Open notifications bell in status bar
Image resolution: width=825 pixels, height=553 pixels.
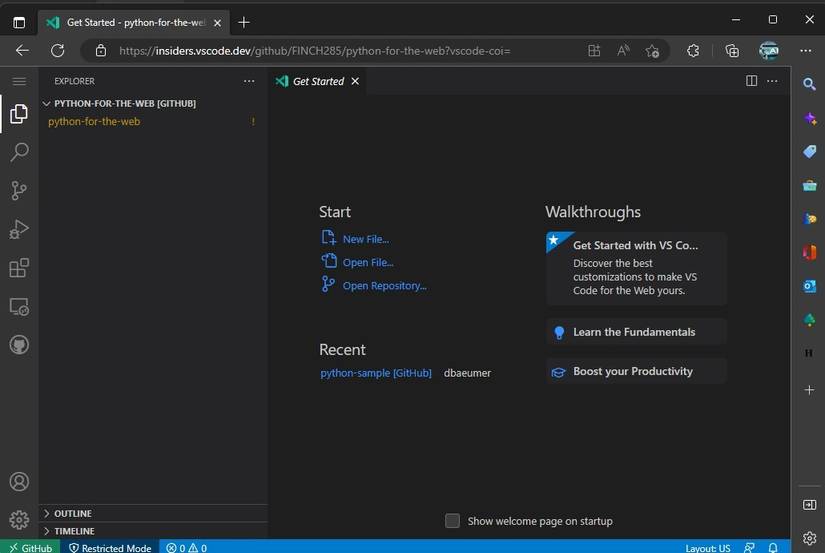tap(772, 548)
